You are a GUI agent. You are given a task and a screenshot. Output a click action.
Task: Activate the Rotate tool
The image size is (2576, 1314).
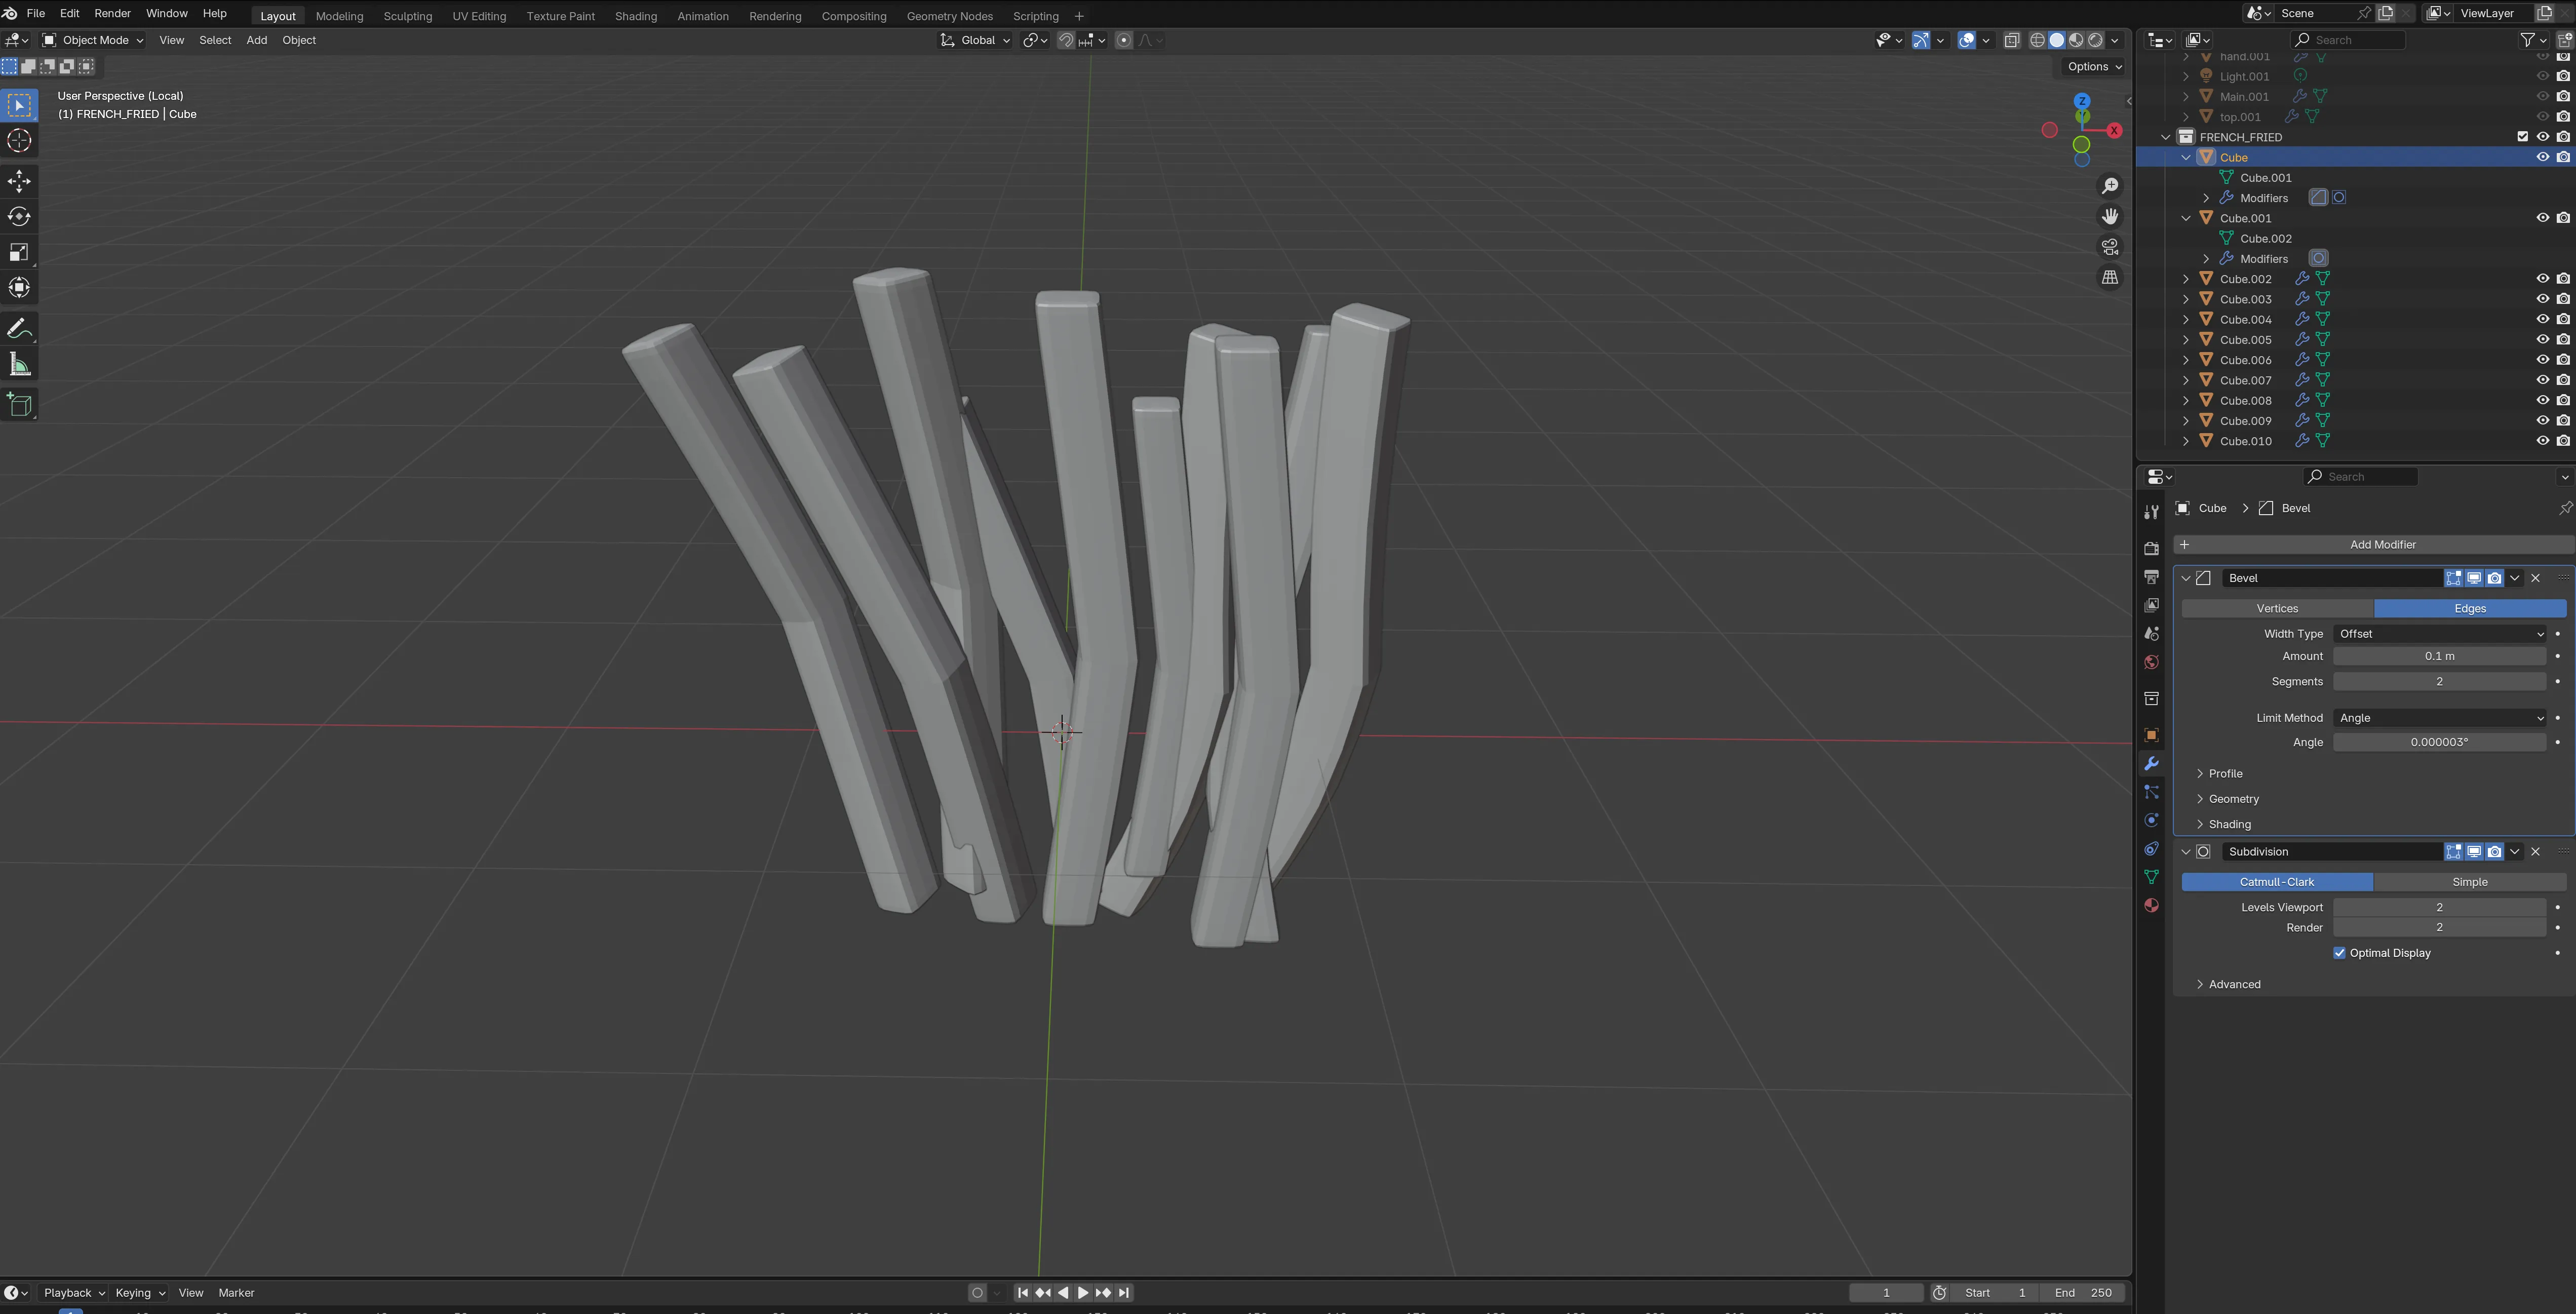click(19, 217)
